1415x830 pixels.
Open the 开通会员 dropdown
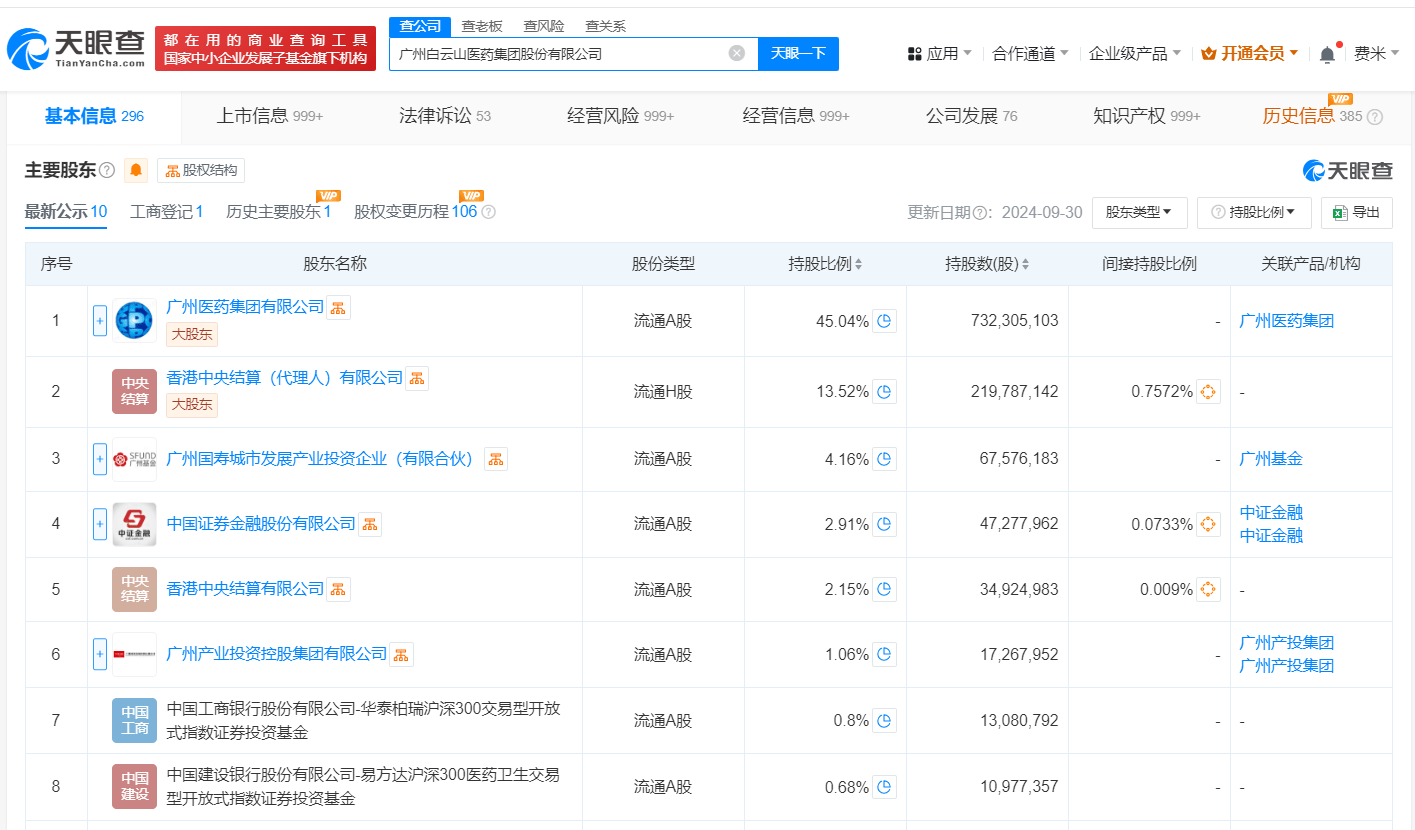click(1250, 54)
